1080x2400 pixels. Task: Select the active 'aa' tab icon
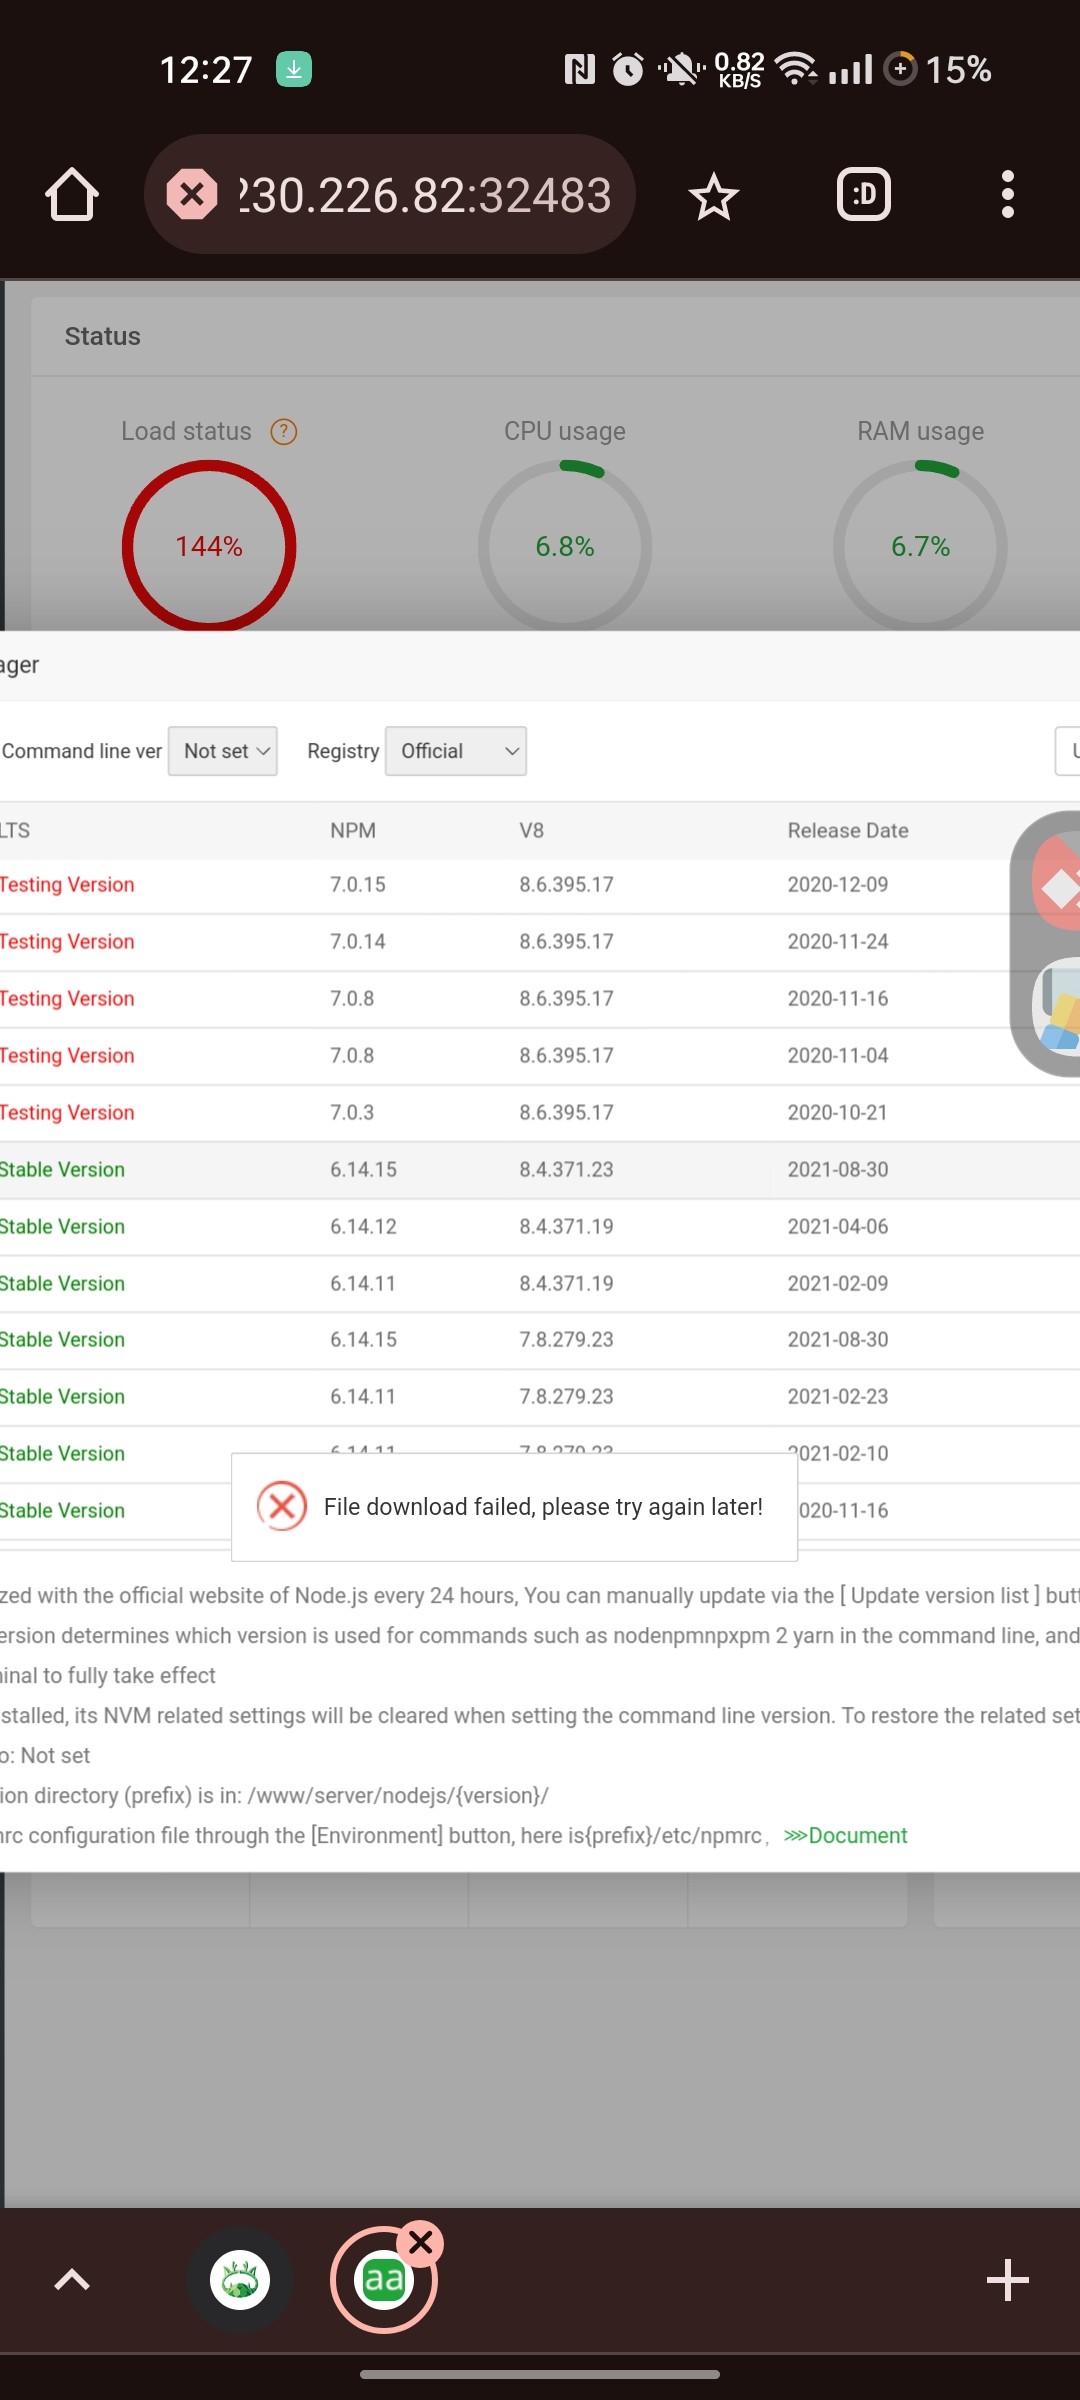click(x=384, y=2280)
